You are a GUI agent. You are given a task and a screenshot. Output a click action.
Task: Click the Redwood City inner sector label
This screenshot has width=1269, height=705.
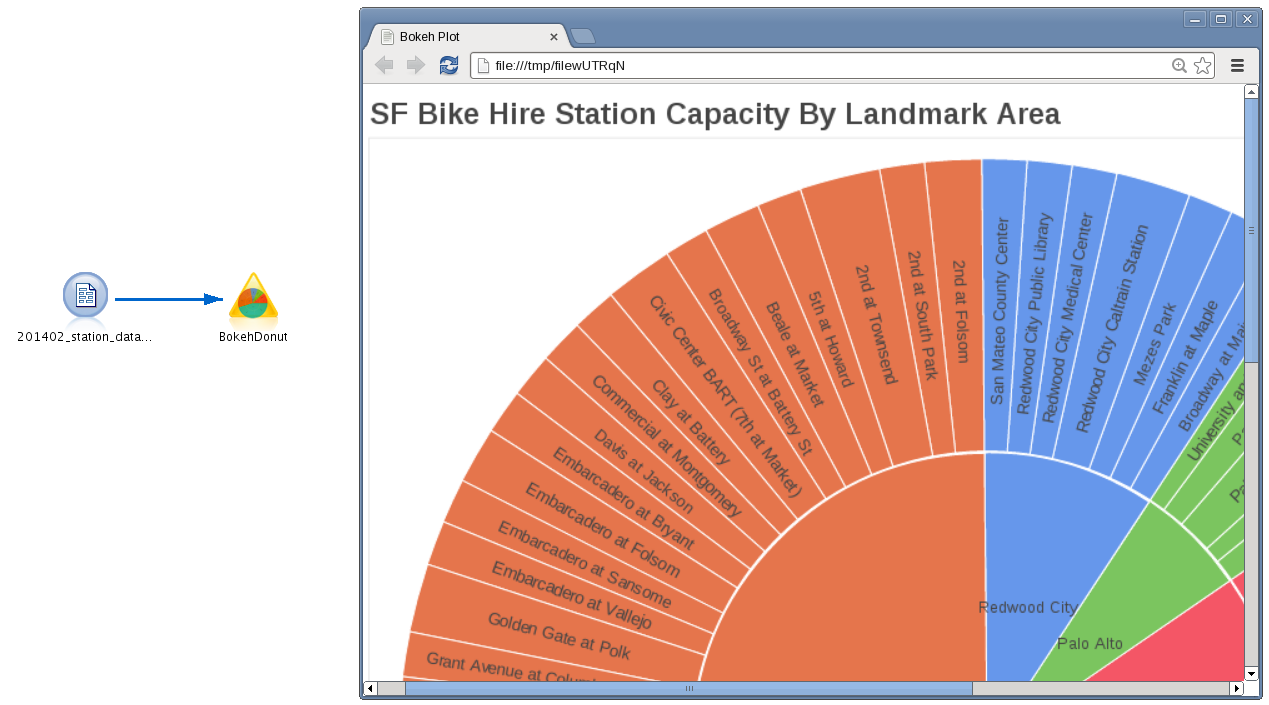pos(1027,608)
